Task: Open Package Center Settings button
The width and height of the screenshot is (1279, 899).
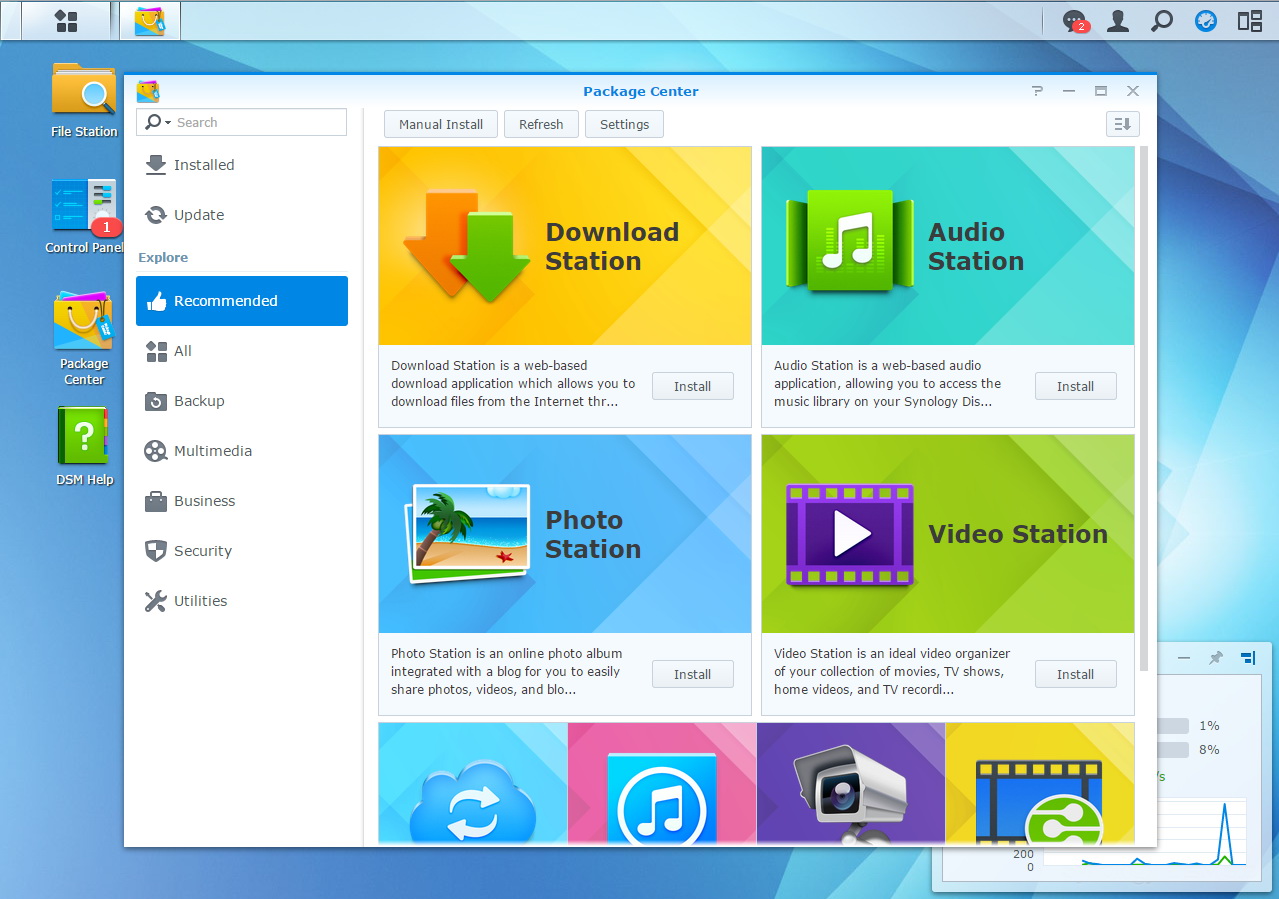Action: click(625, 124)
